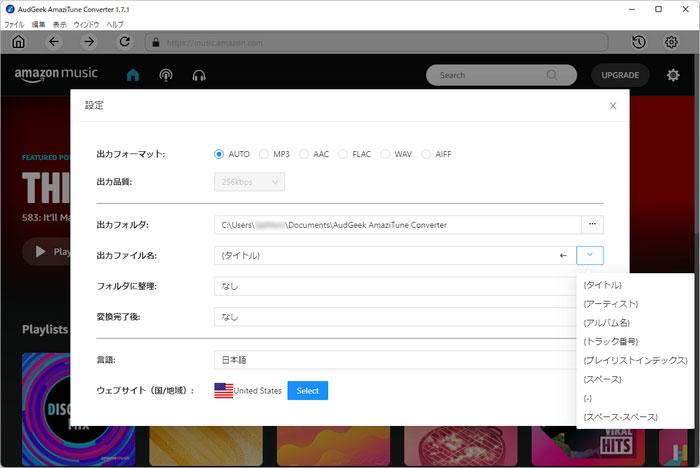This screenshot has height=468, width=700.
Task: Click the output folder path field
Action: tap(398, 225)
